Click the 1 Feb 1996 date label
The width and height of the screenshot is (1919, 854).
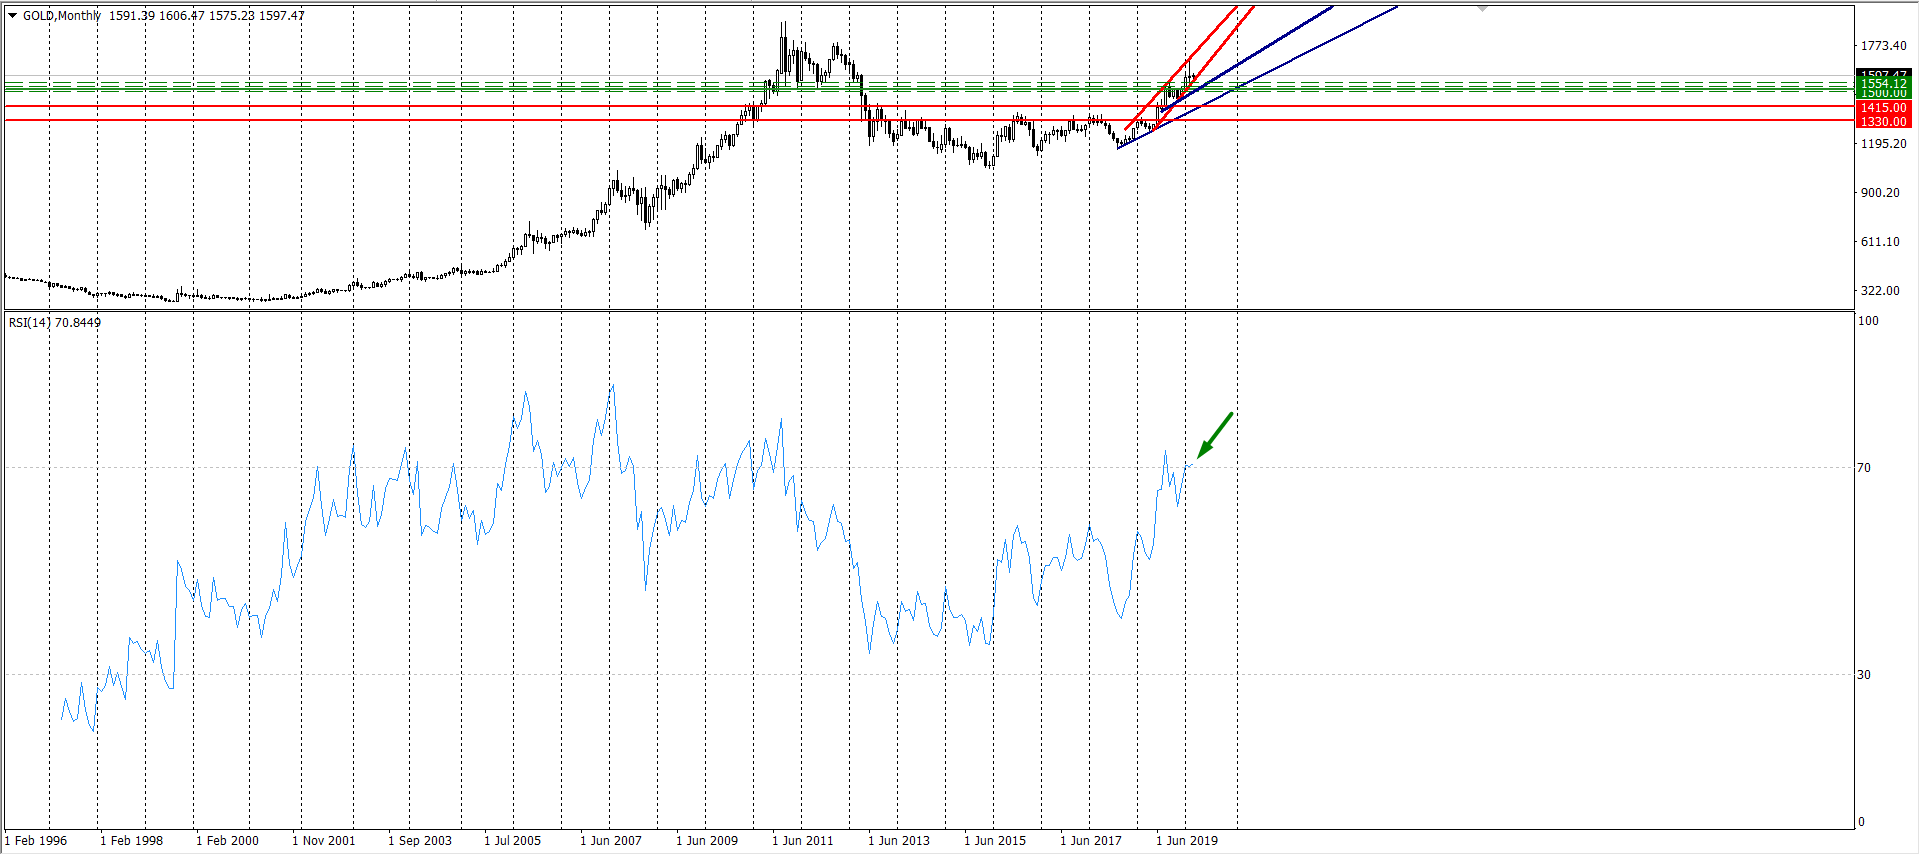(x=36, y=841)
